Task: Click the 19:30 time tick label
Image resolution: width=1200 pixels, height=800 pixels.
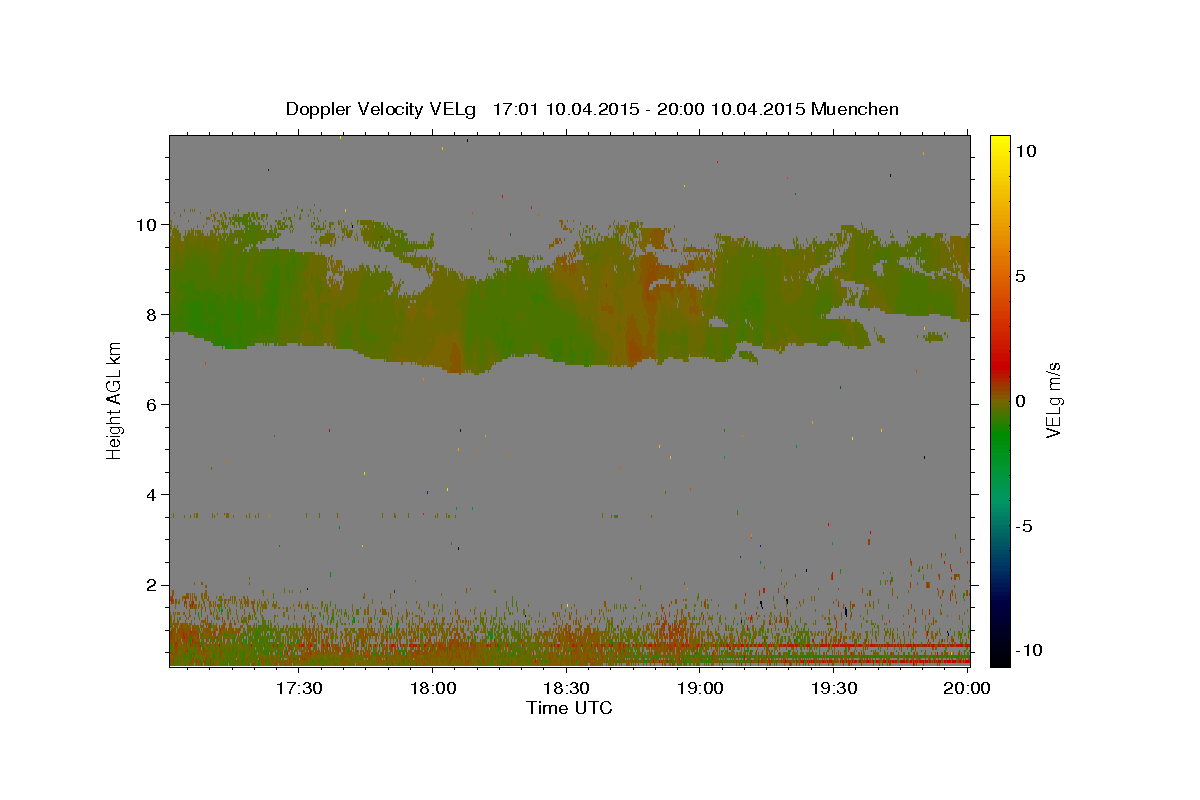Action: pos(835,688)
